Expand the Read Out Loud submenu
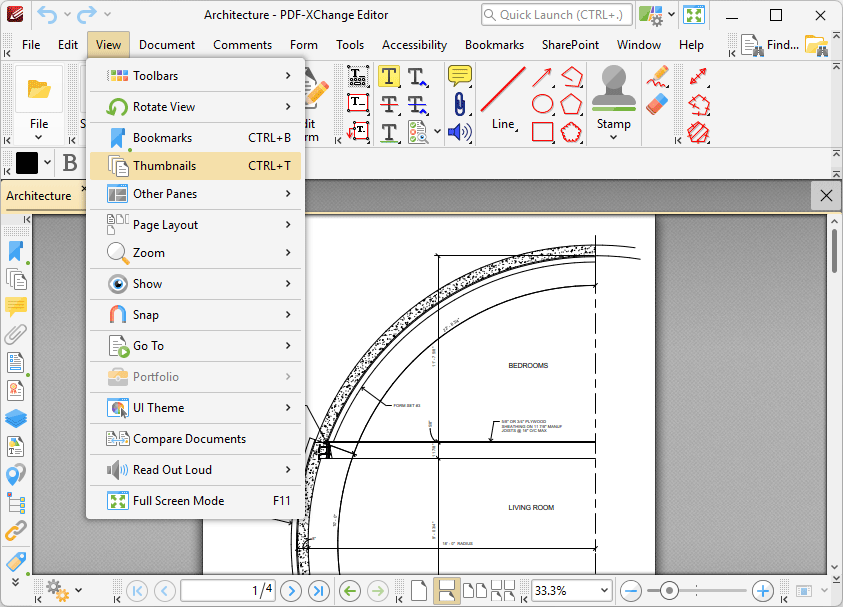This screenshot has height=607, width=843. coord(195,469)
